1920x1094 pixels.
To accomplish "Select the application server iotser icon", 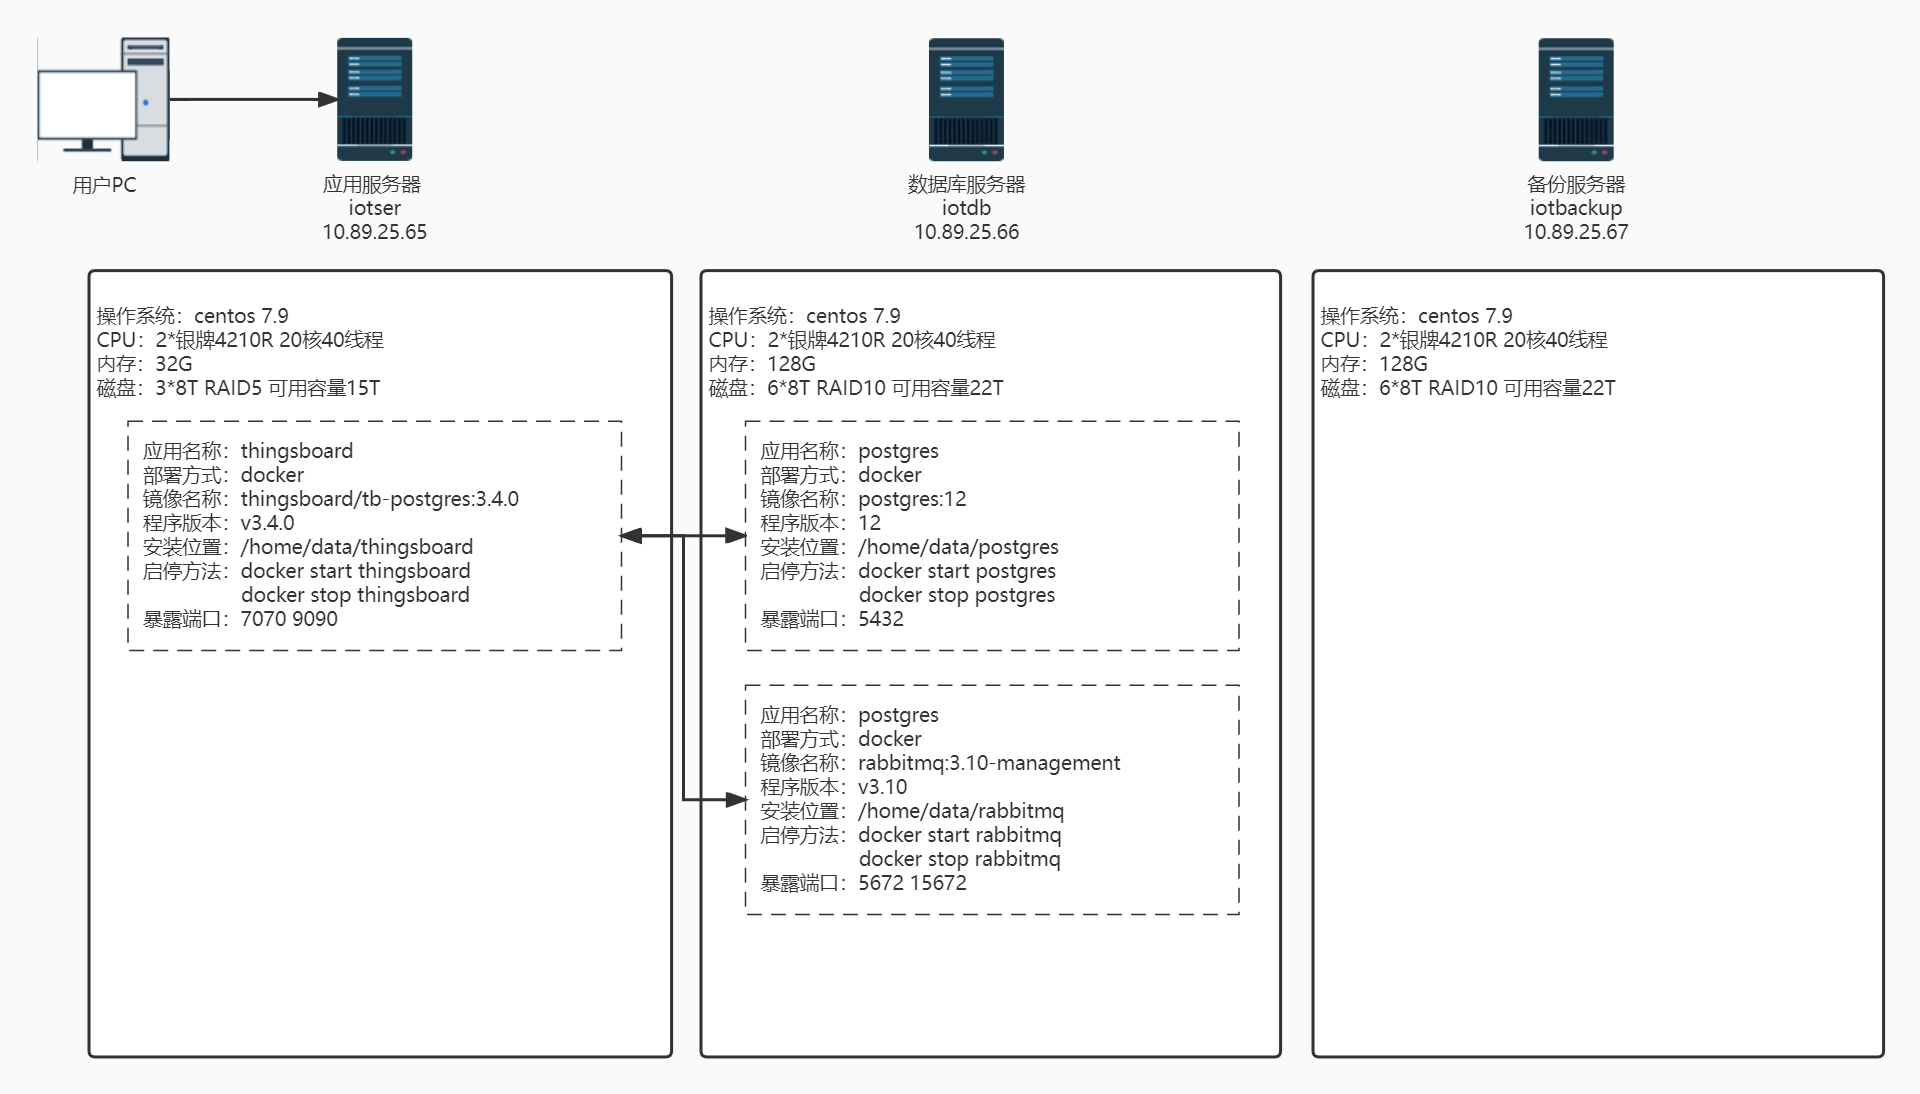I will tap(374, 99).
